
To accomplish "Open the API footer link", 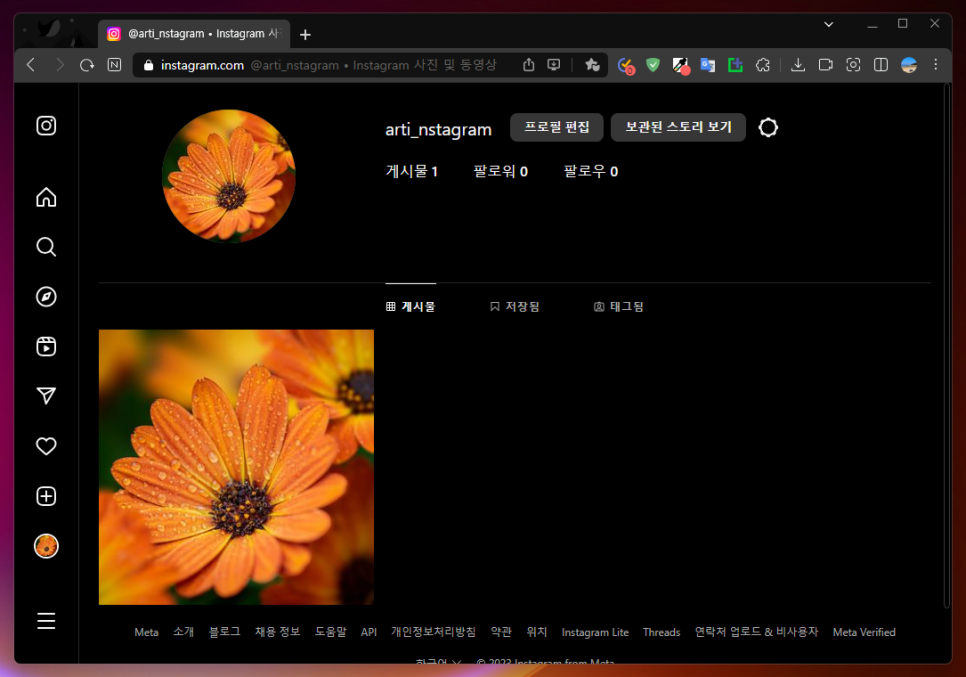I will point(369,632).
